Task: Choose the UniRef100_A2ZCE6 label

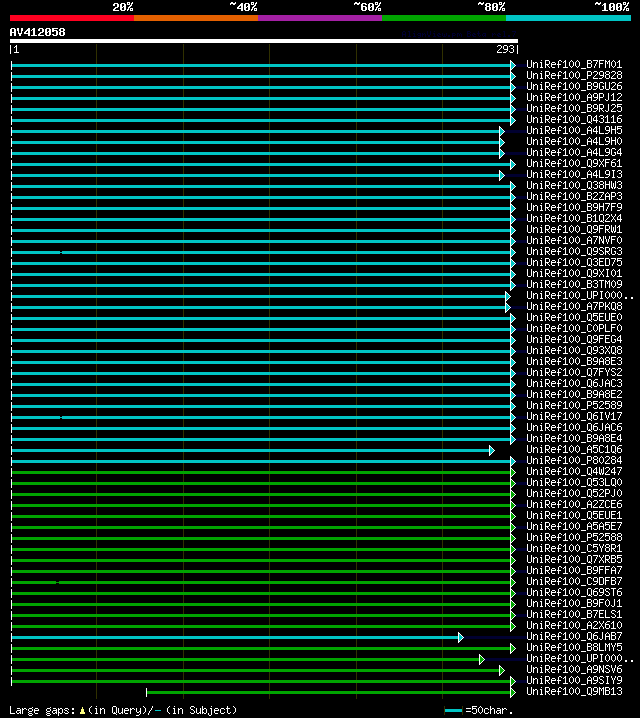Action: pos(574,504)
